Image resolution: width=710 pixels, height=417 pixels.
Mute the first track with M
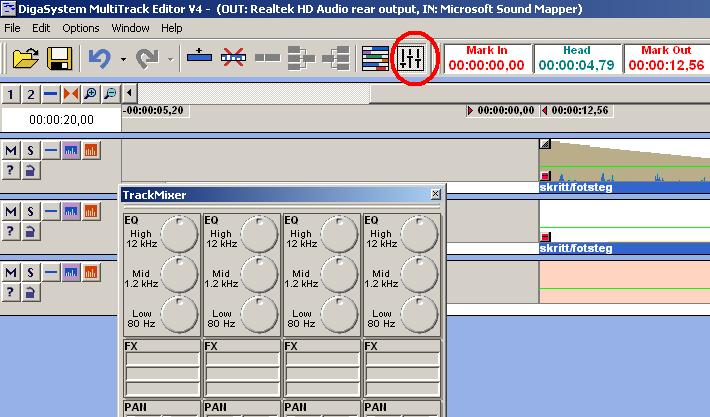pos(11,150)
